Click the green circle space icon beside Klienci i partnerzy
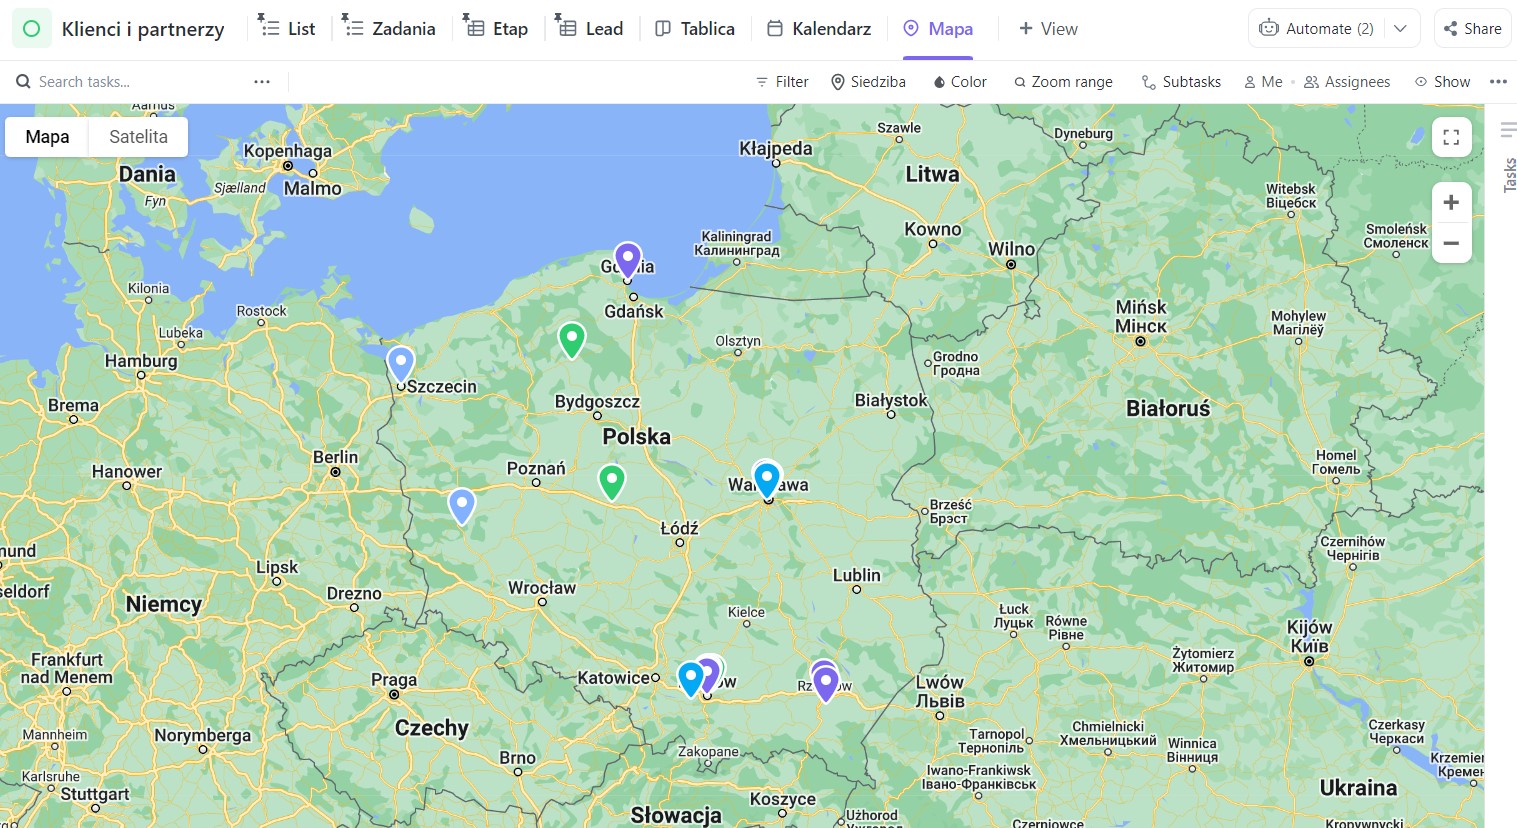Viewport: 1517px width, 828px height. pos(31,29)
